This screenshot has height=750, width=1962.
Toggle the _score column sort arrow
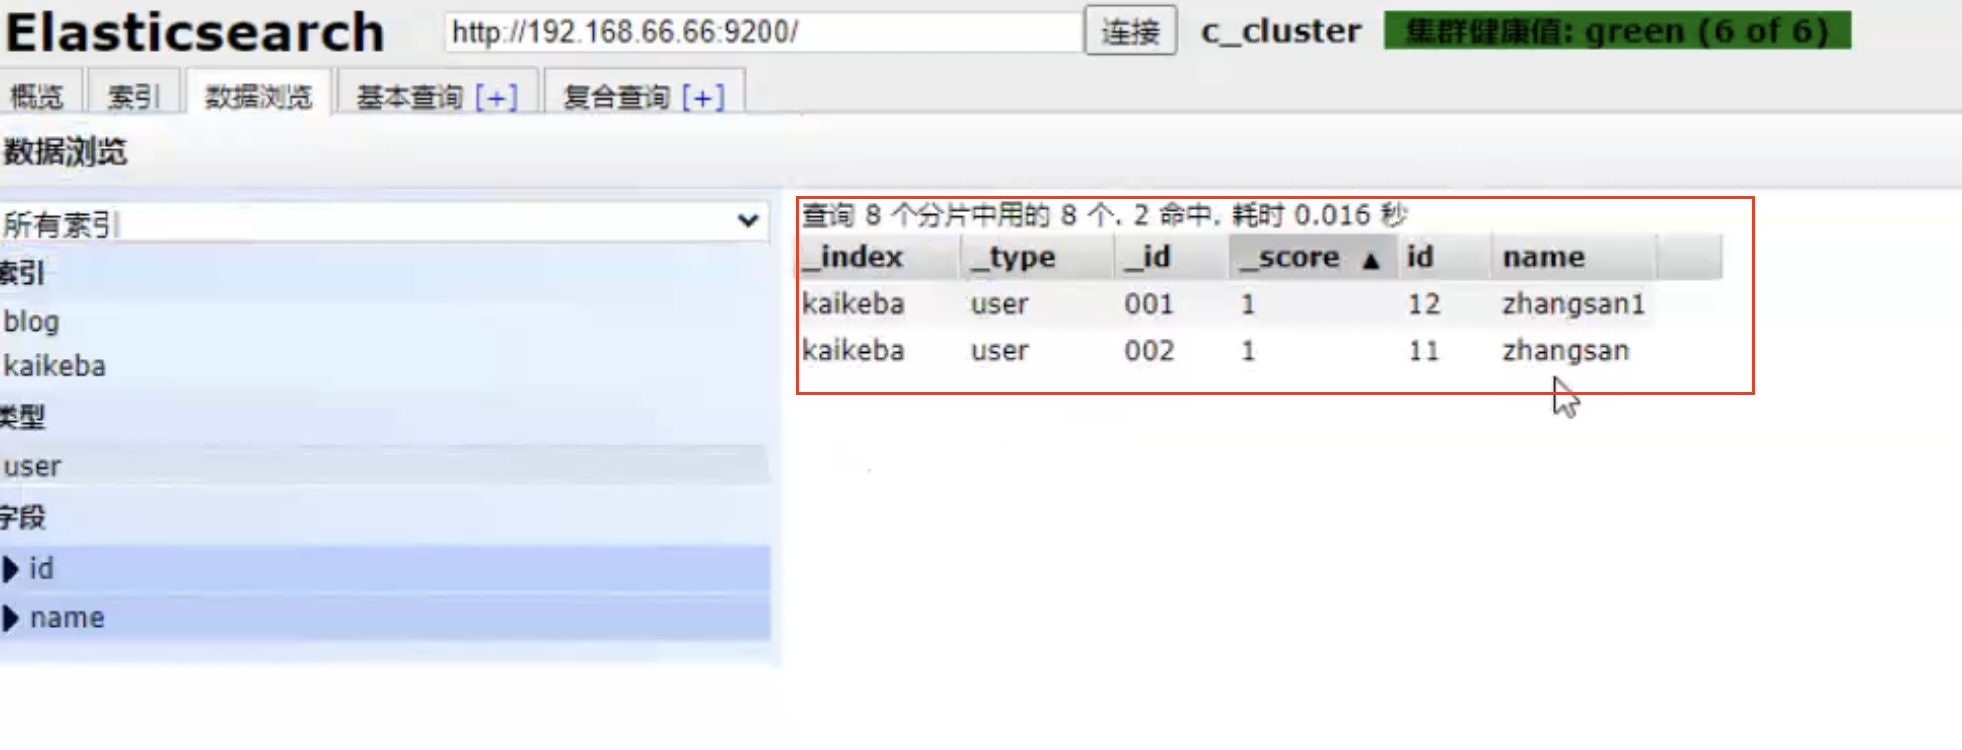tap(1372, 260)
